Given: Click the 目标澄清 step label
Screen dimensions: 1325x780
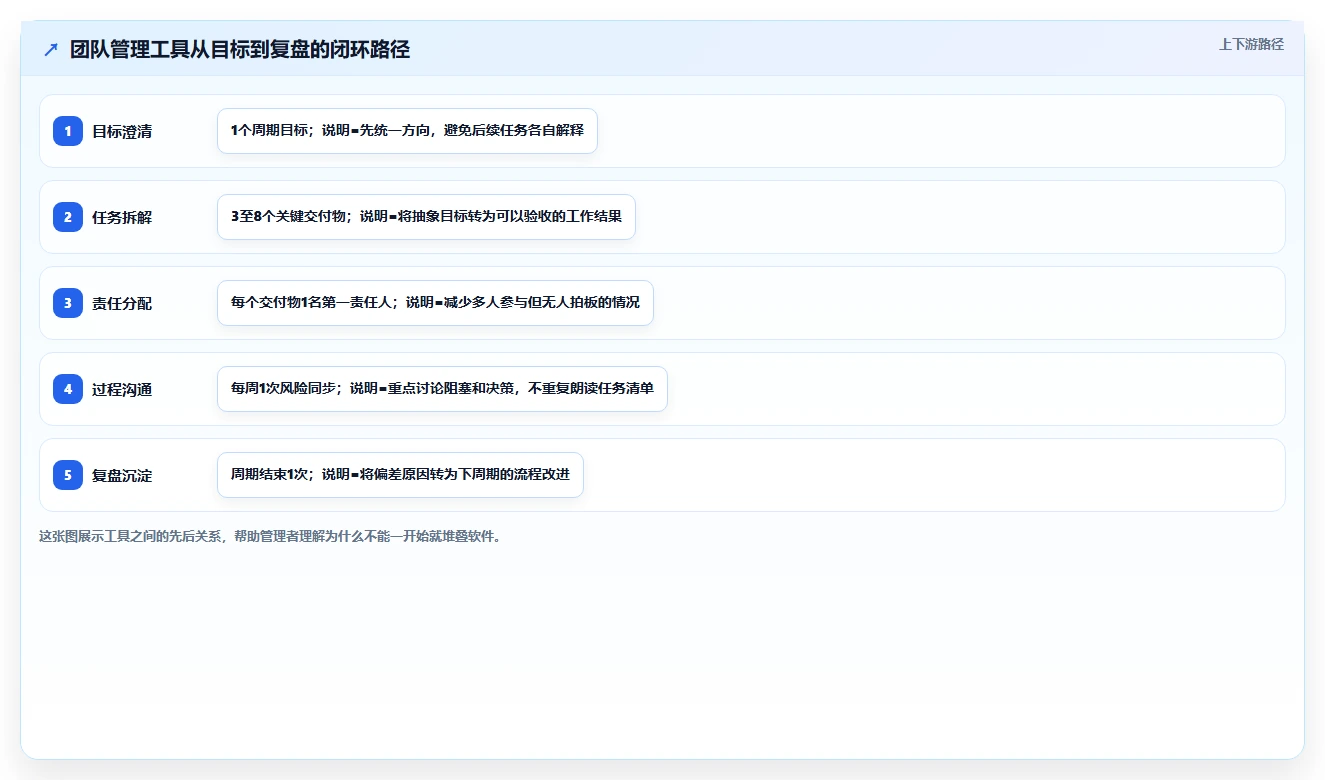Looking at the screenshot, I should (x=122, y=131).
